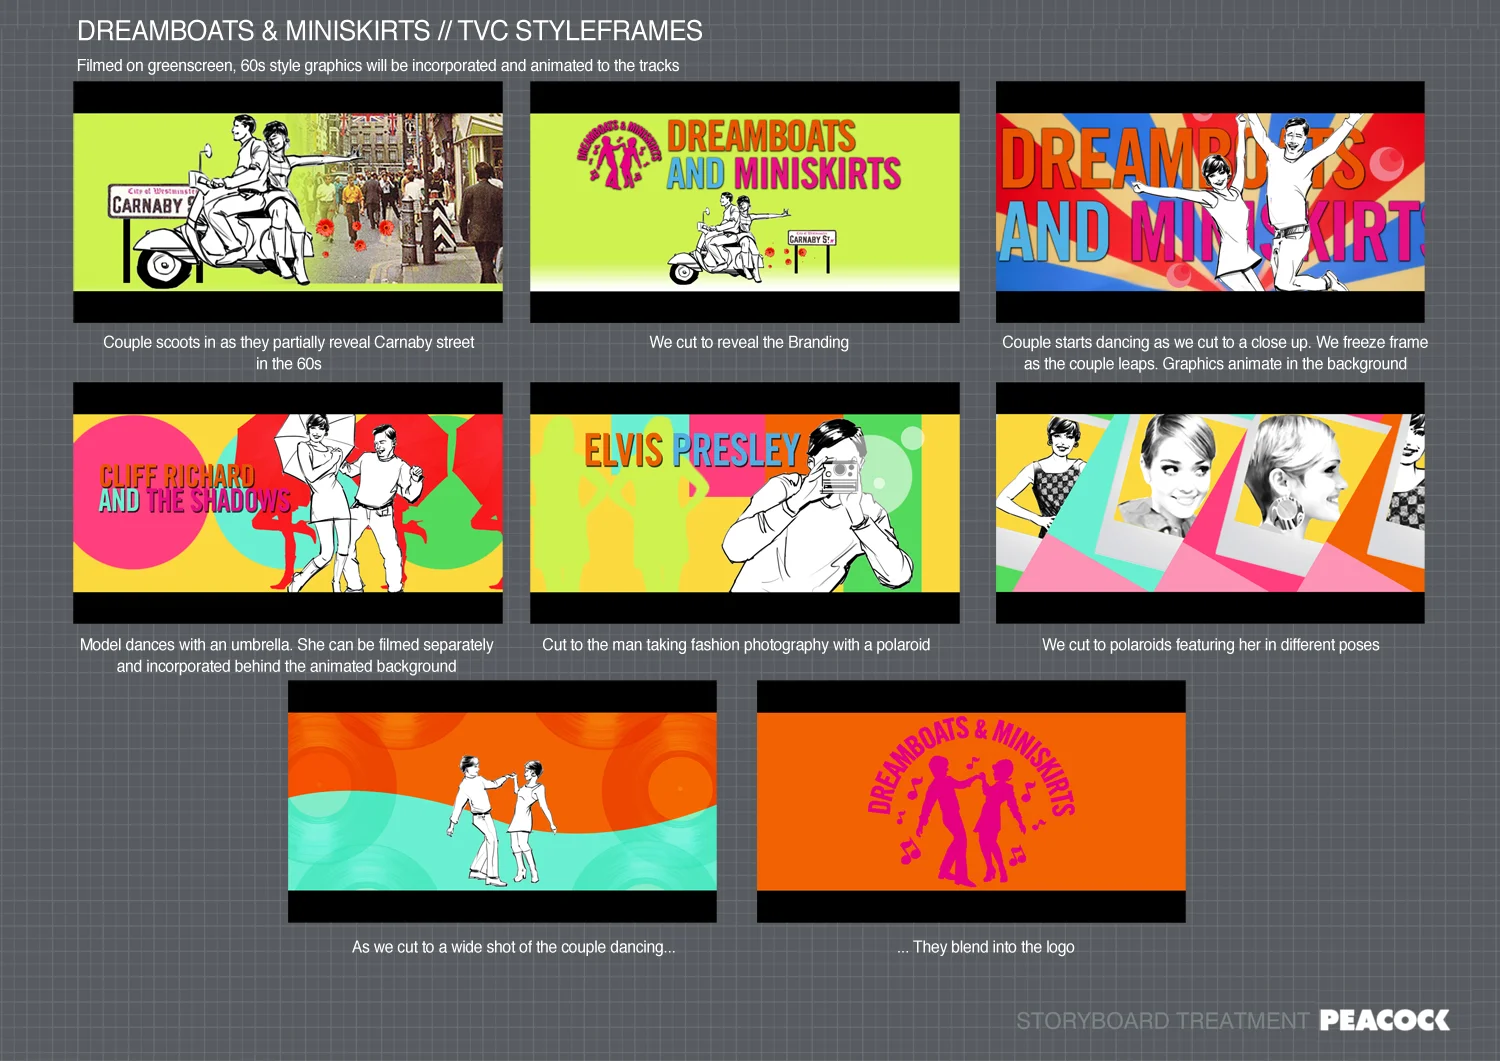Click caption 'As we cut to a wide shot'

(x=514, y=947)
